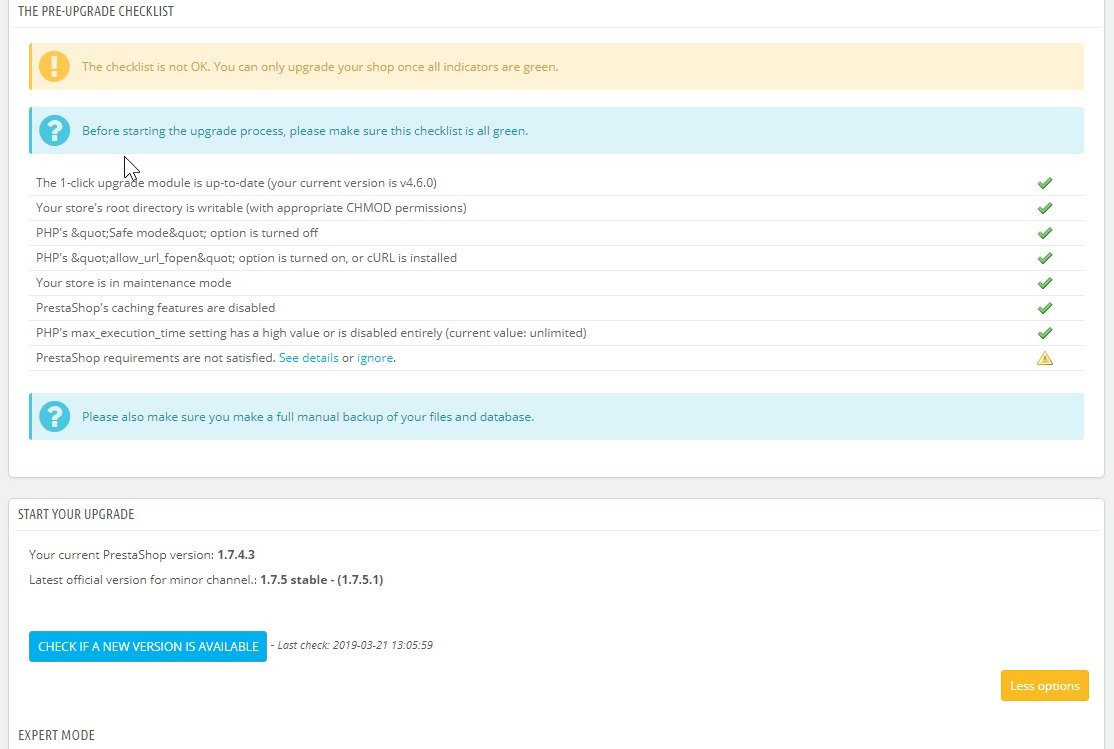Image resolution: width=1114 pixels, height=749 pixels.
Task: Click green check for max_execution_time row
Action: (1044, 333)
